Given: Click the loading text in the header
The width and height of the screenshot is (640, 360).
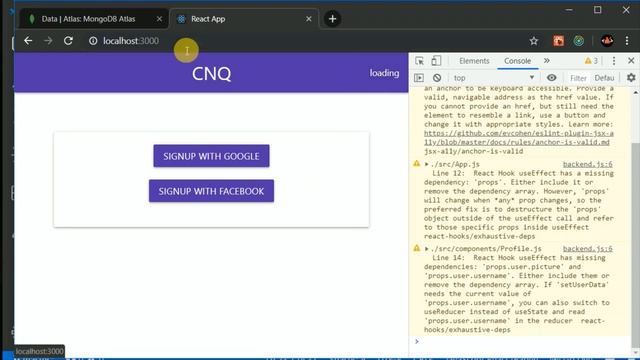Looking at the screenshot, I should coord(384,73).
